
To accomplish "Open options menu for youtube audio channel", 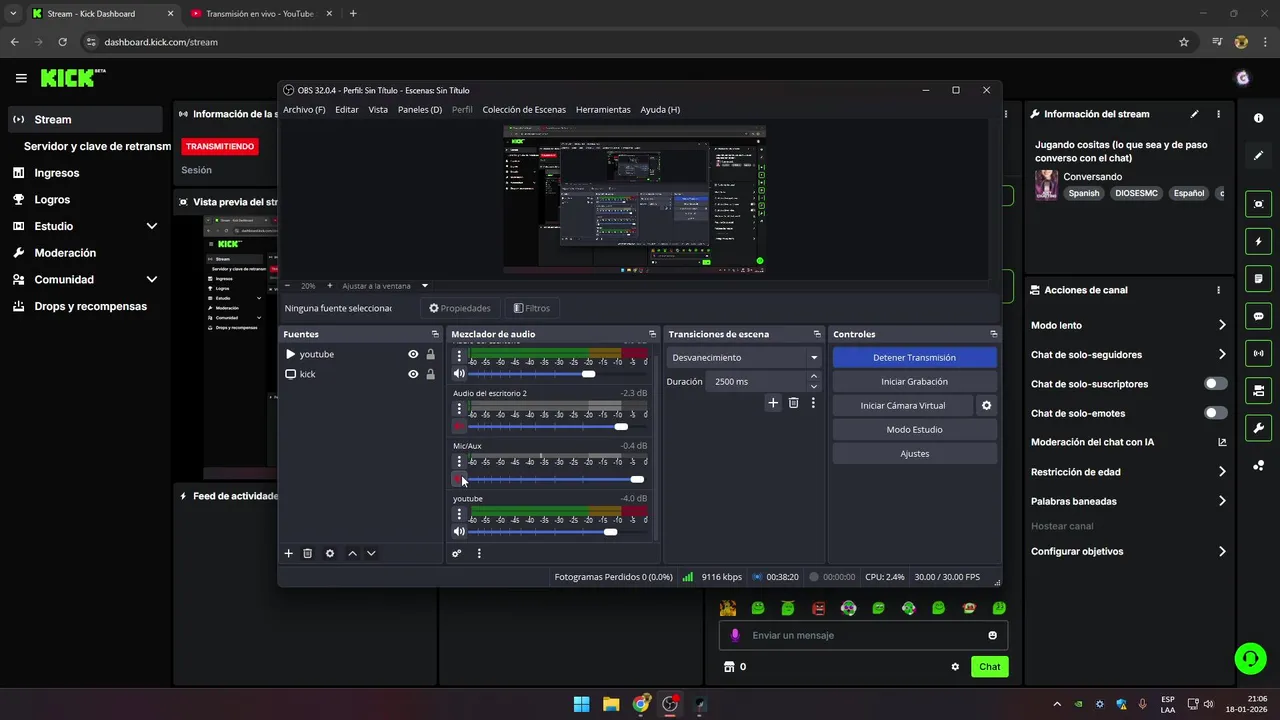I will pyautogui.click(x=459, y=514).
